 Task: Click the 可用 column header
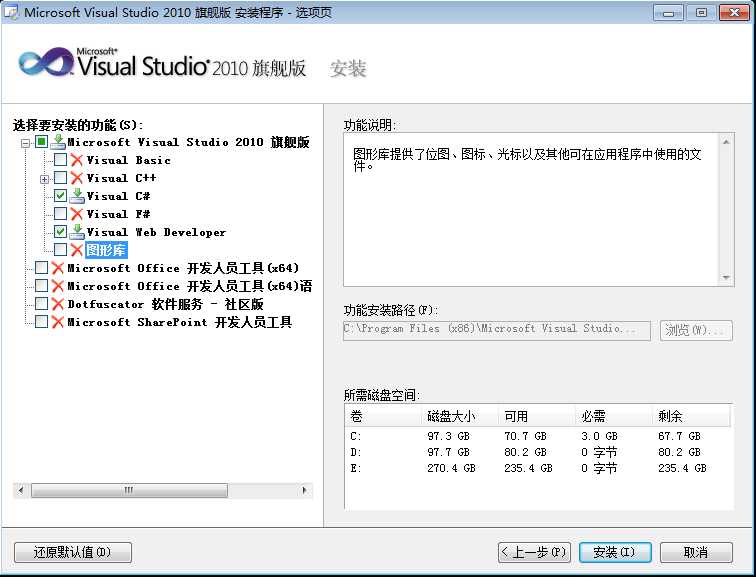[538, 416]
